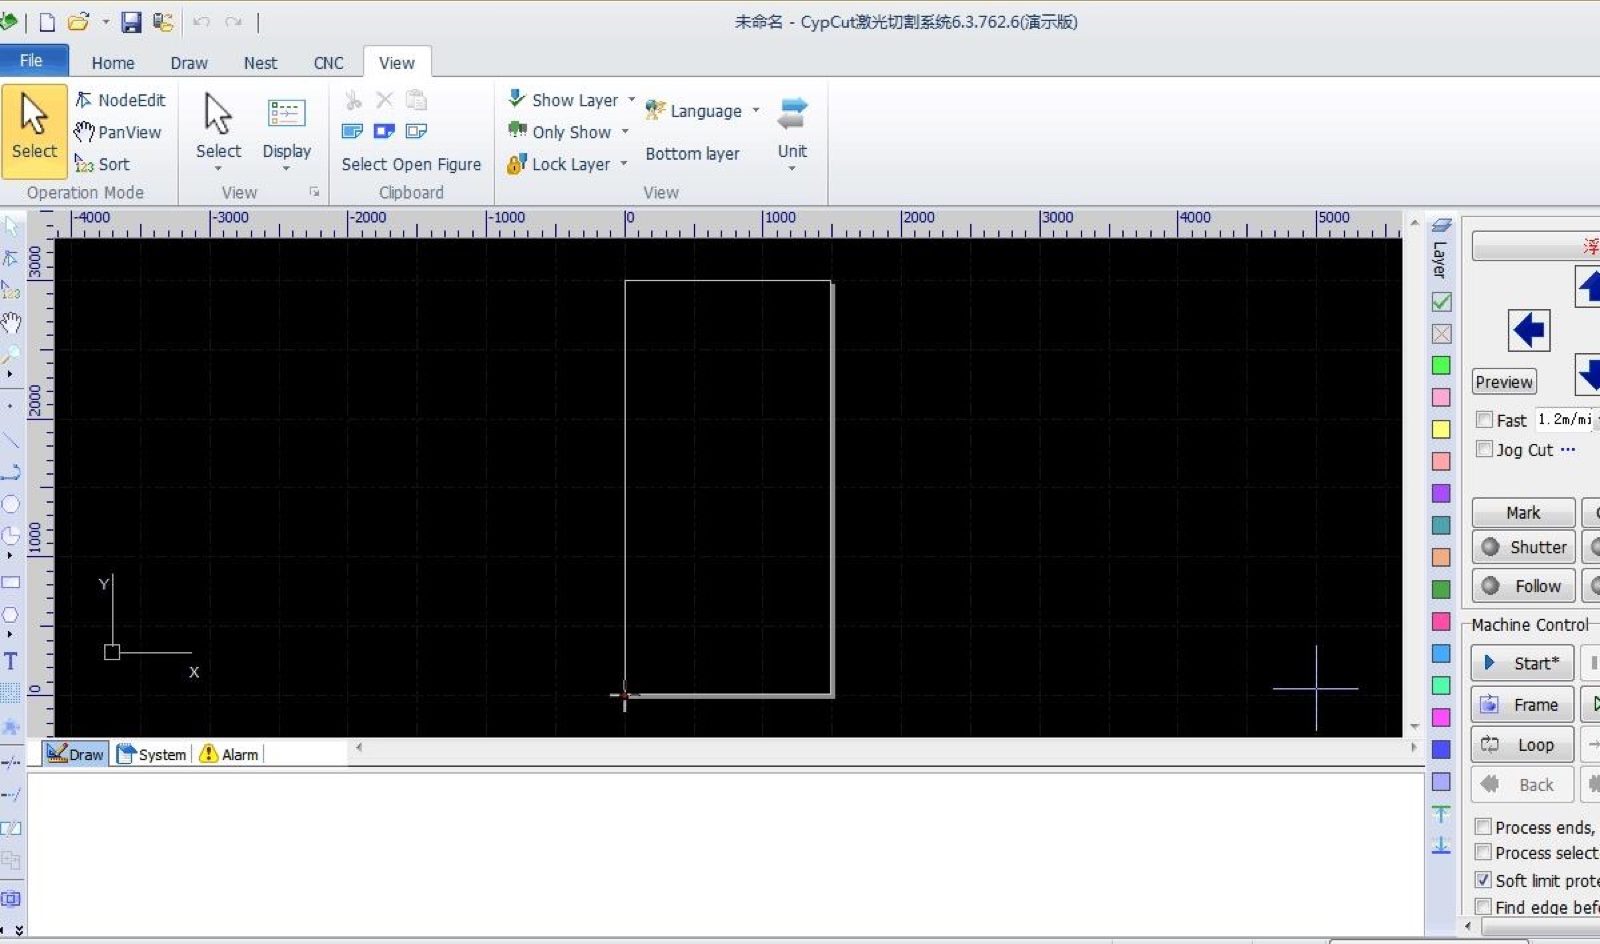This screenshot has height=944, width=1600.
Task: Click the Delete X icon in Clipboard
Action: [384, 100]
